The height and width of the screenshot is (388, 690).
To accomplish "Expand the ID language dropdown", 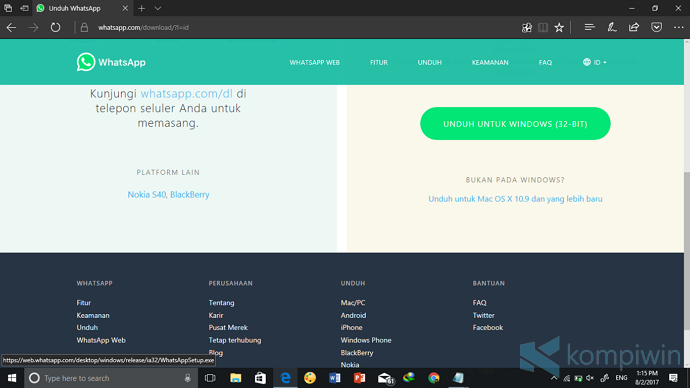I will point(595,62).
